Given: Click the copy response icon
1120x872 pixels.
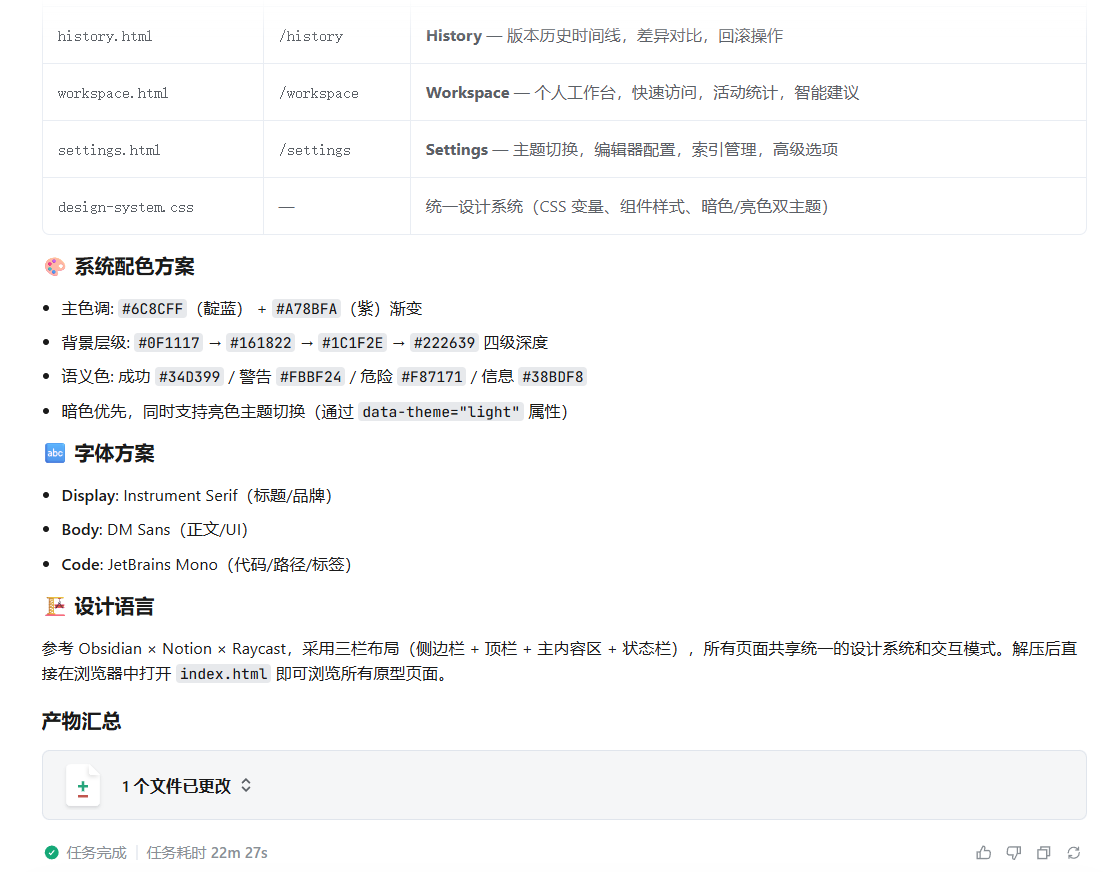Looking at the screenshot, I should [x=1044, y=853].
